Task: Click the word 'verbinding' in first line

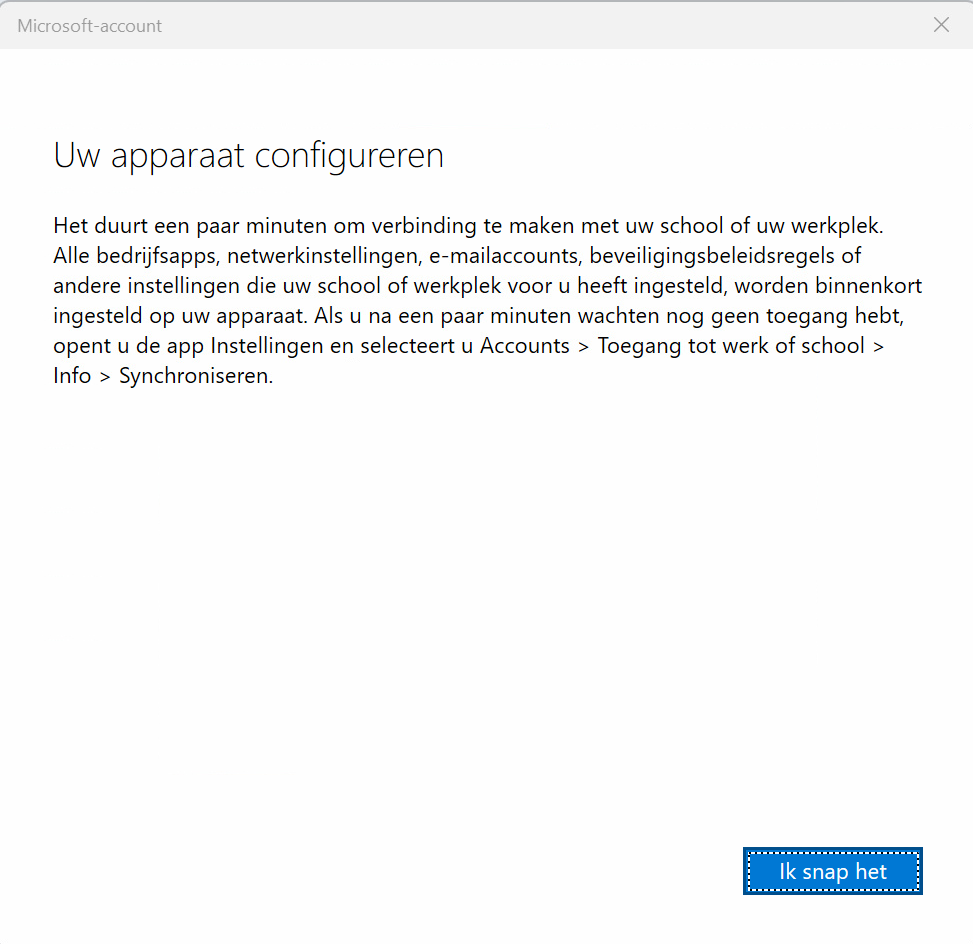Action: (x=424, y=226)
